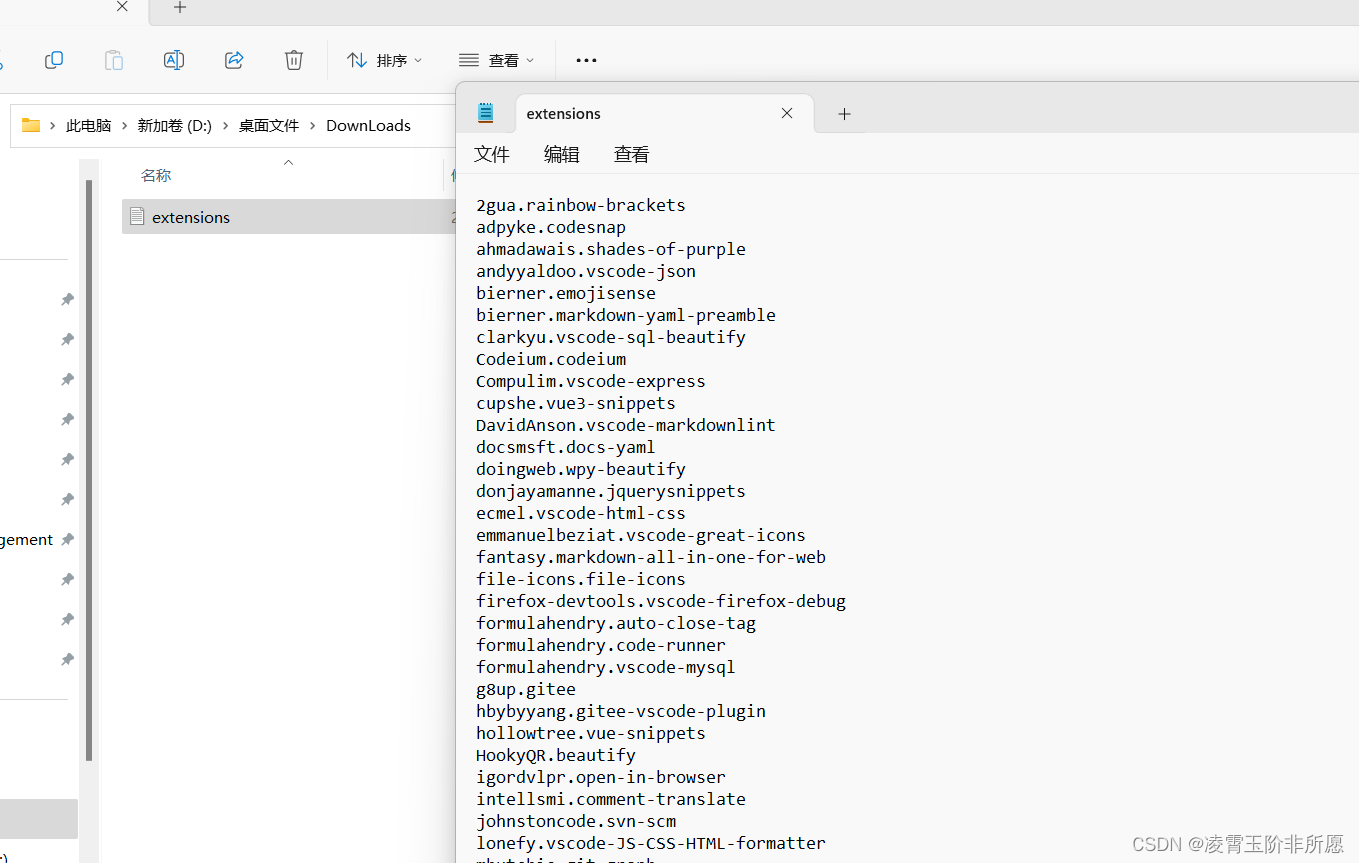Click the line cupshe.vue3-snippets
Screen dimensions: 1359x863
pyautogui.click(x=576, y=403)
